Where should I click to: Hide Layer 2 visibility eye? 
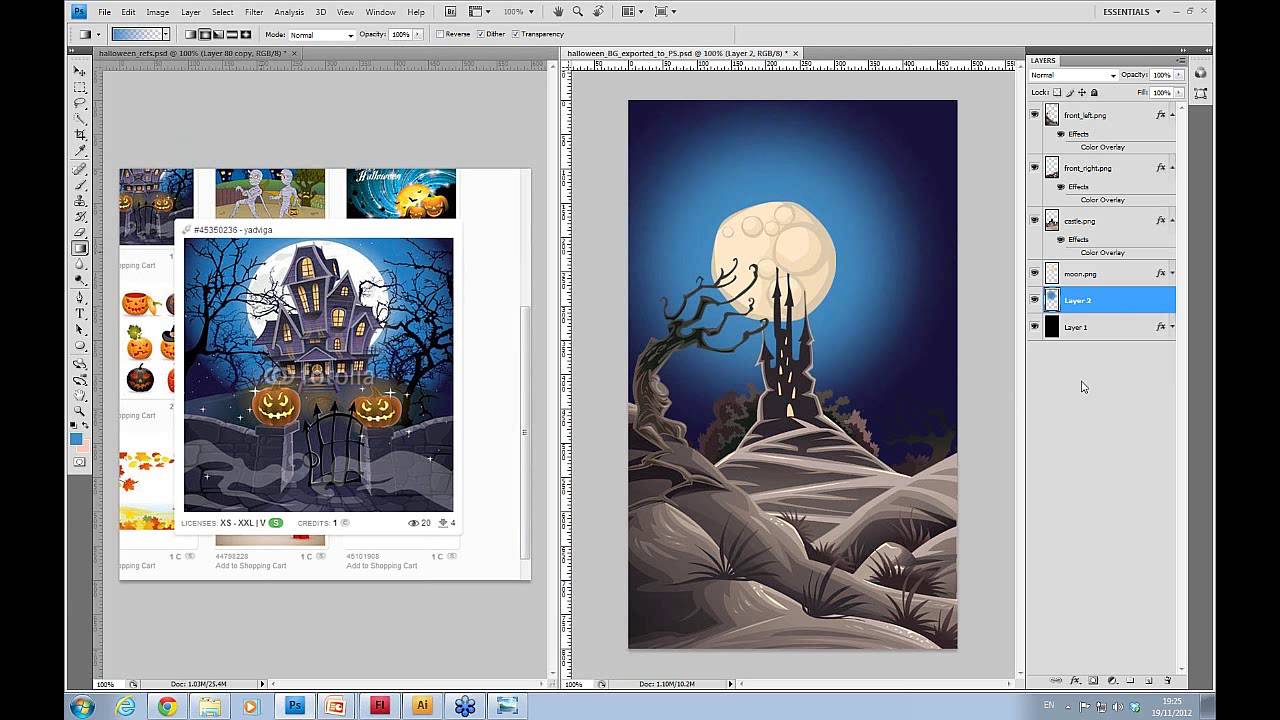pos(1034,300)
